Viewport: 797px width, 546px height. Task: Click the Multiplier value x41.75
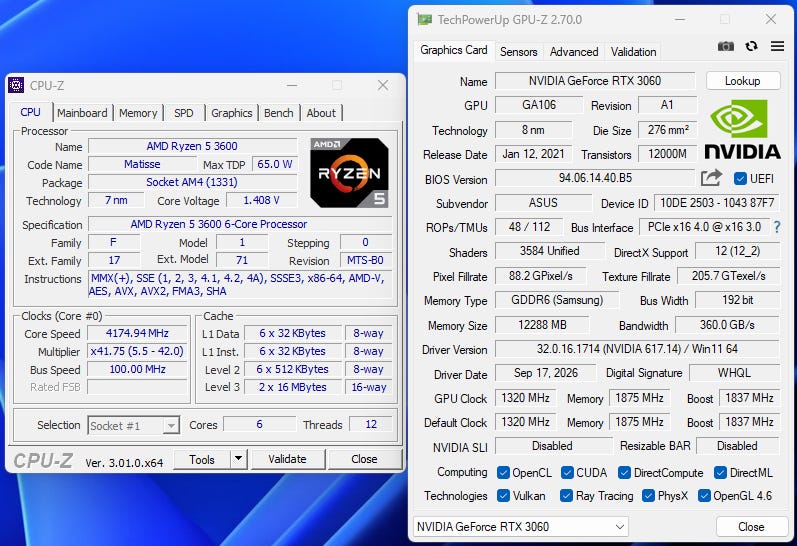(x=137, y=351)
